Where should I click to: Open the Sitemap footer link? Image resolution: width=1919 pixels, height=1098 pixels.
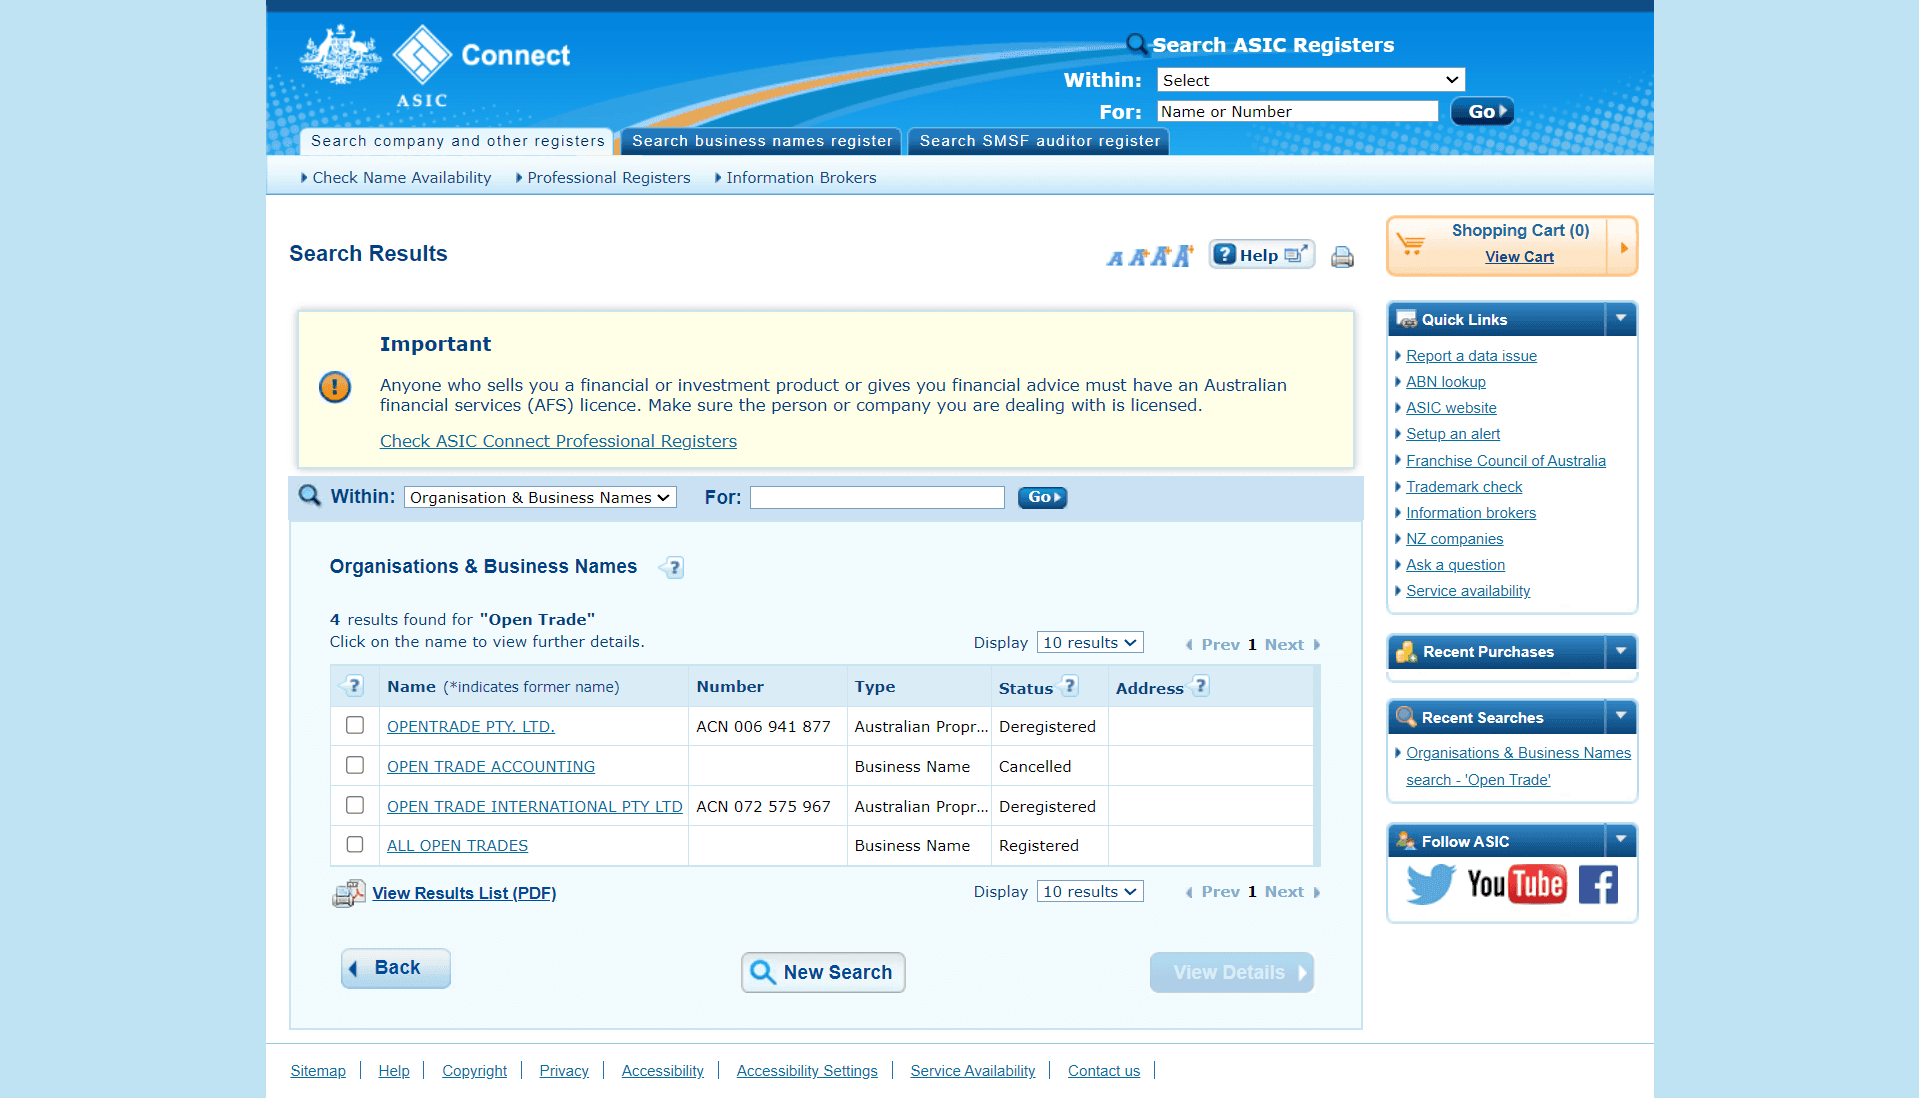[318, 1070]
